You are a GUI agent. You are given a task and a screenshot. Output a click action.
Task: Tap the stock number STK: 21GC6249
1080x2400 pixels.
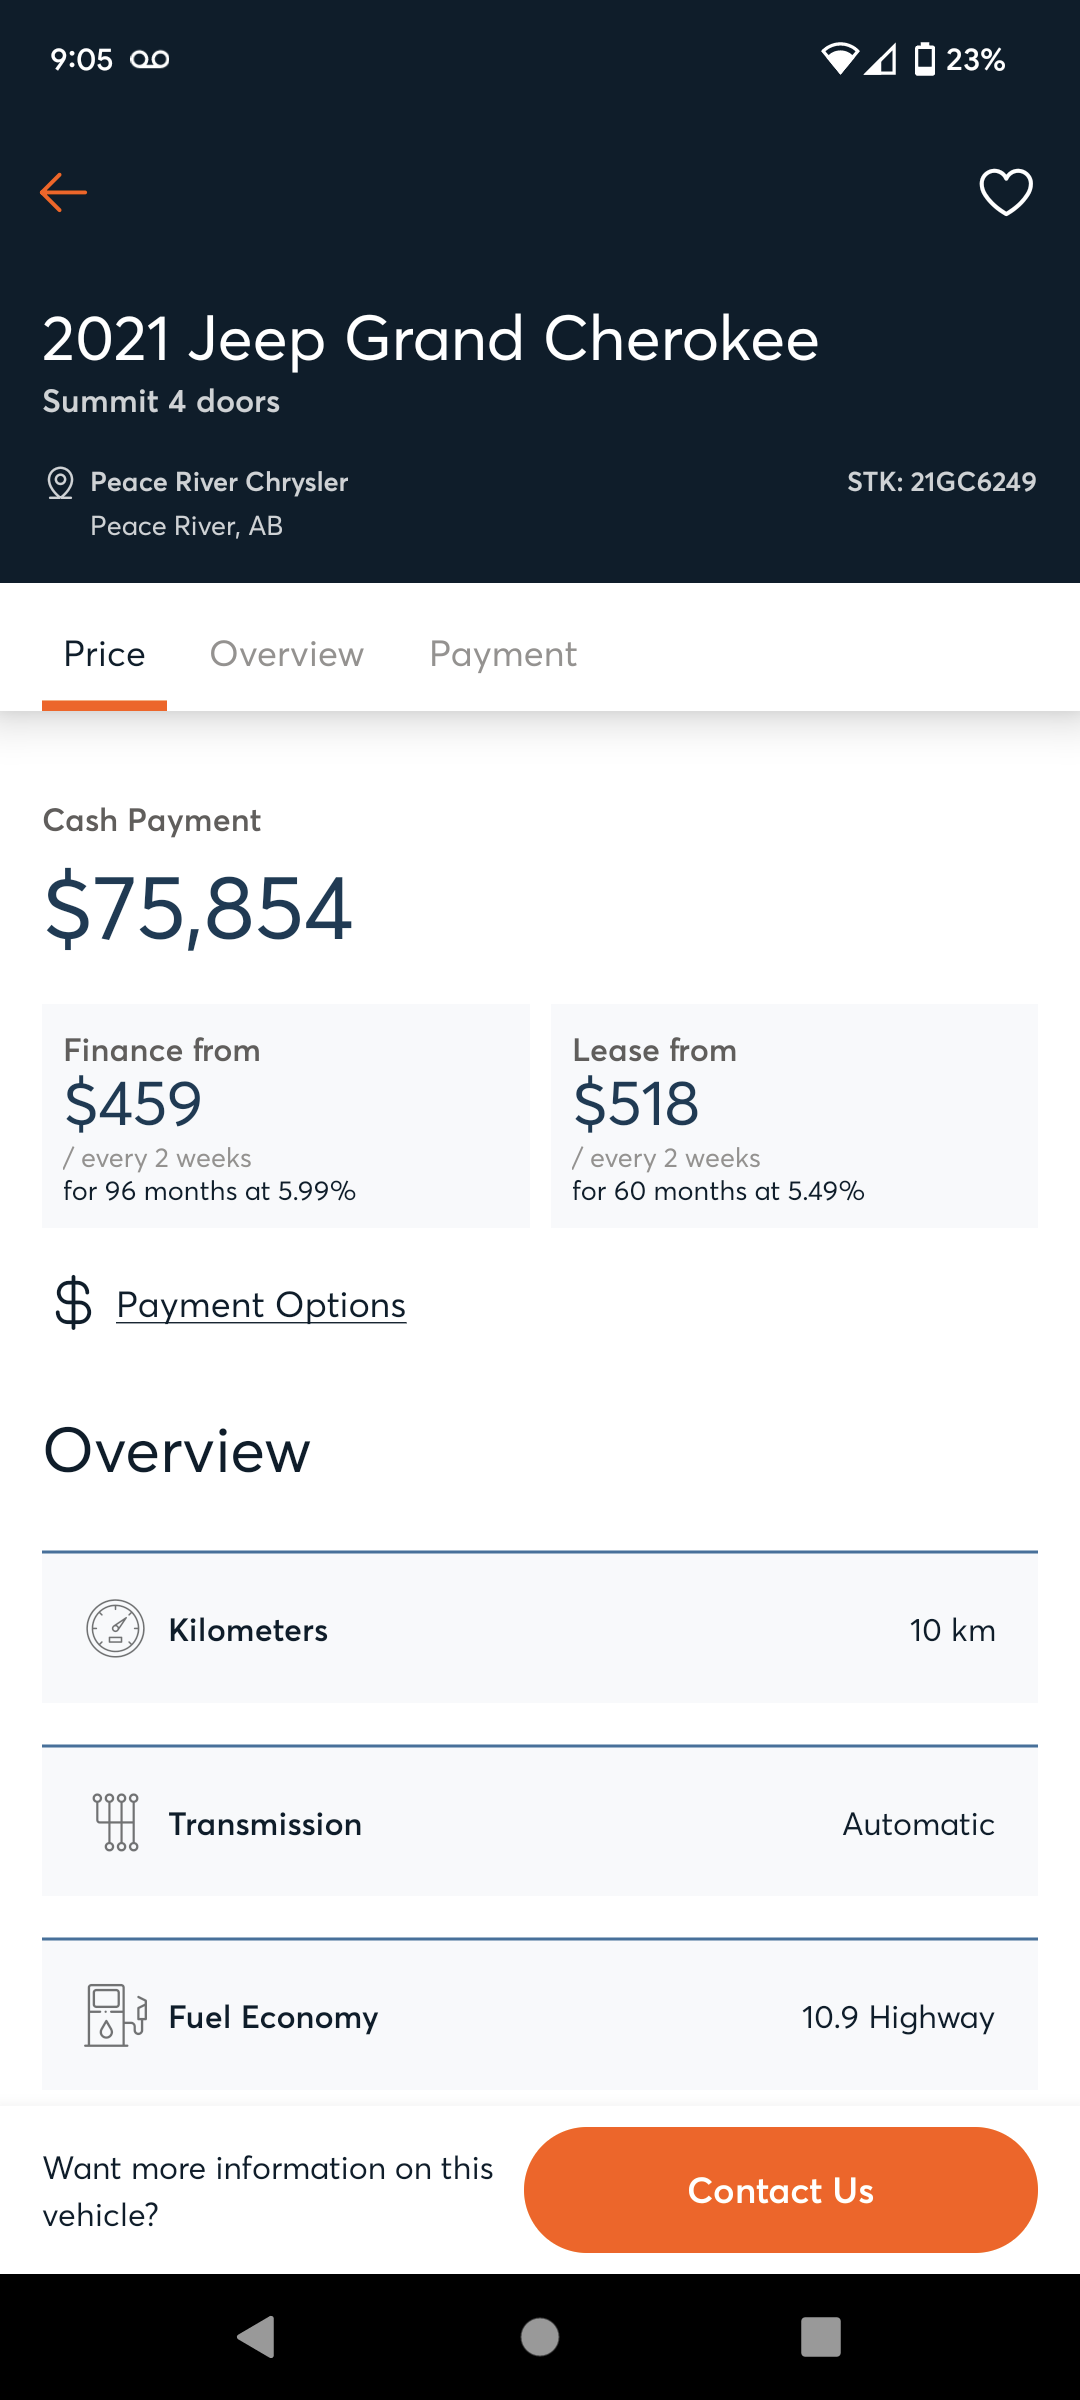click(942, 482)
